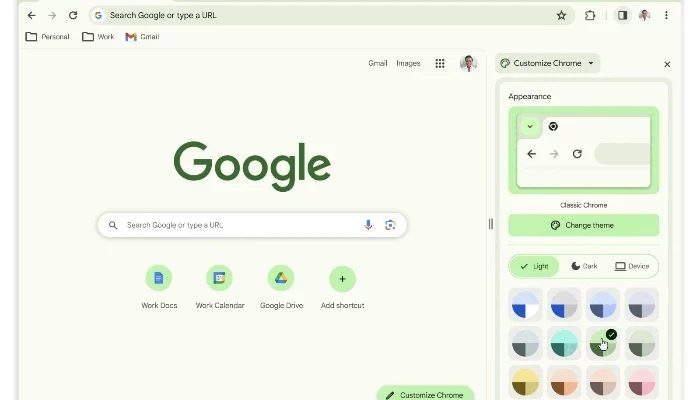Screen dimensions: 700x400
Task: Click the Google account avatar on the page
Action: pyautogui.click(x=468, y=63)
